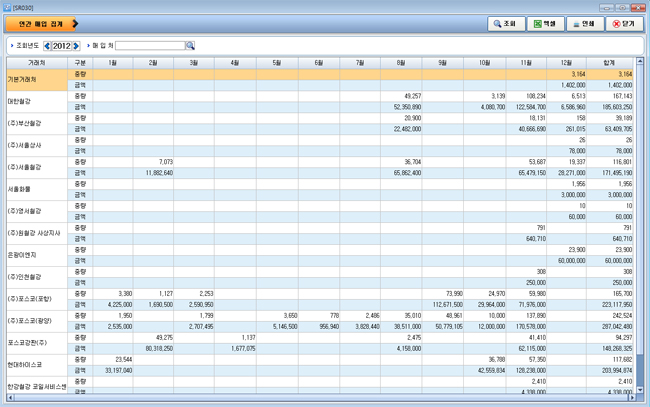Image resolution: width=650 pixels, height=407 pixels.
Task: Select the (주)원철강 사상지사 vendor row
Action: 37,233
